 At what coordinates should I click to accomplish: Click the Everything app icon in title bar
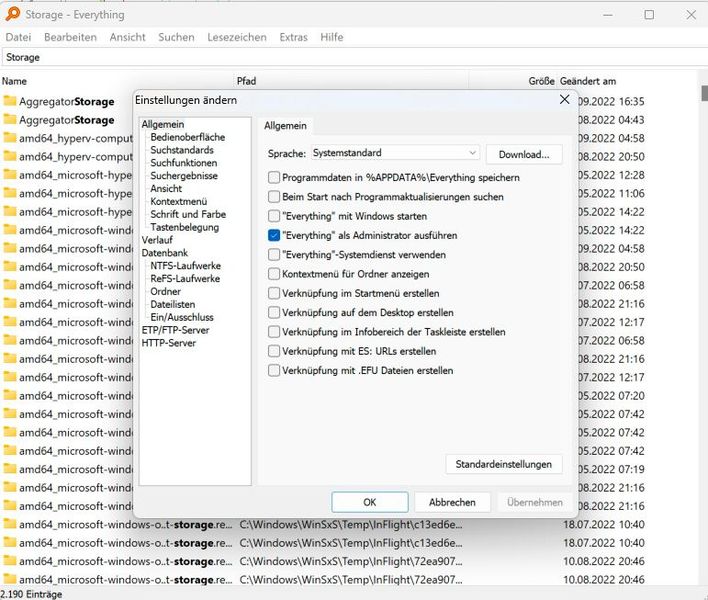[12, 14]
